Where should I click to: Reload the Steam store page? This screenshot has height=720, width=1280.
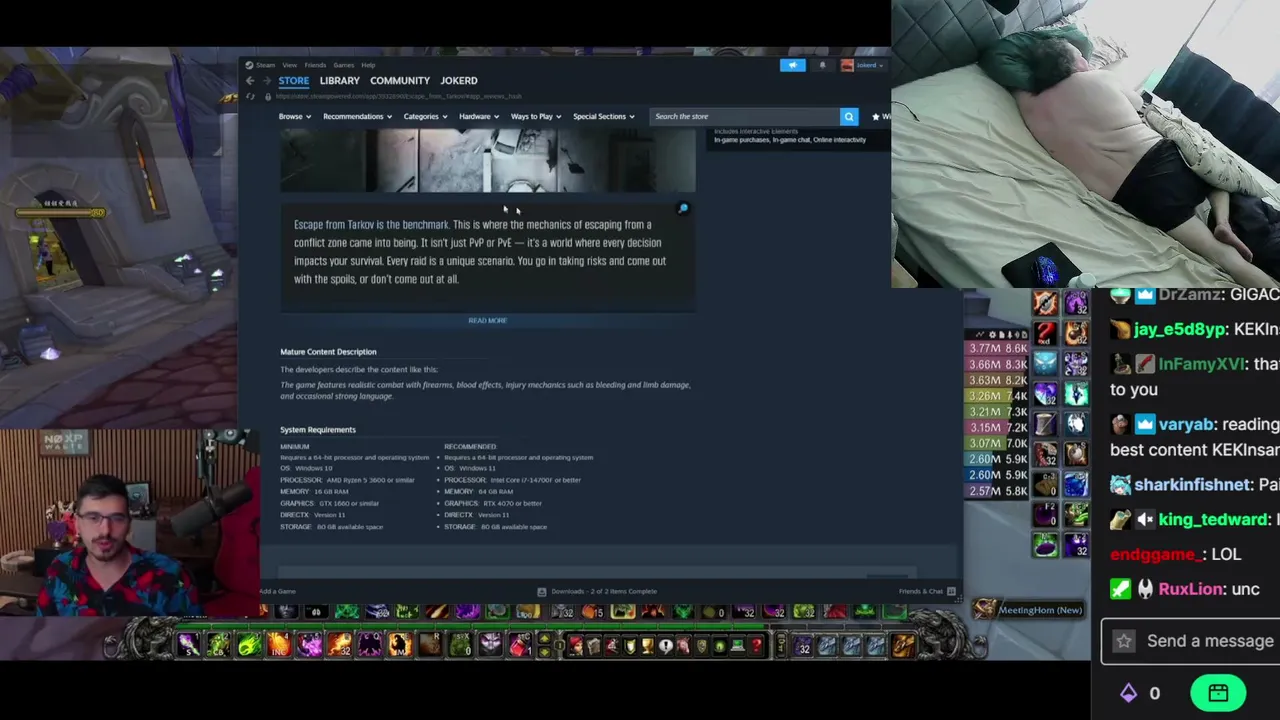click(x=251, y=96)
